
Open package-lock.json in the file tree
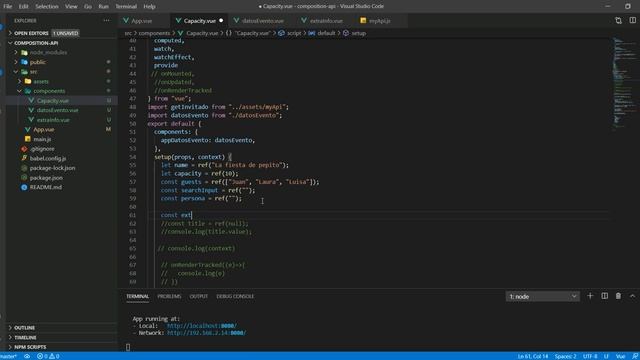52,168
